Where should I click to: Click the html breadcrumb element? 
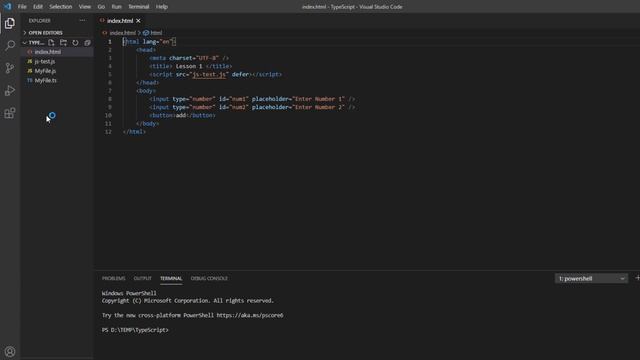(x=156, y=33)
